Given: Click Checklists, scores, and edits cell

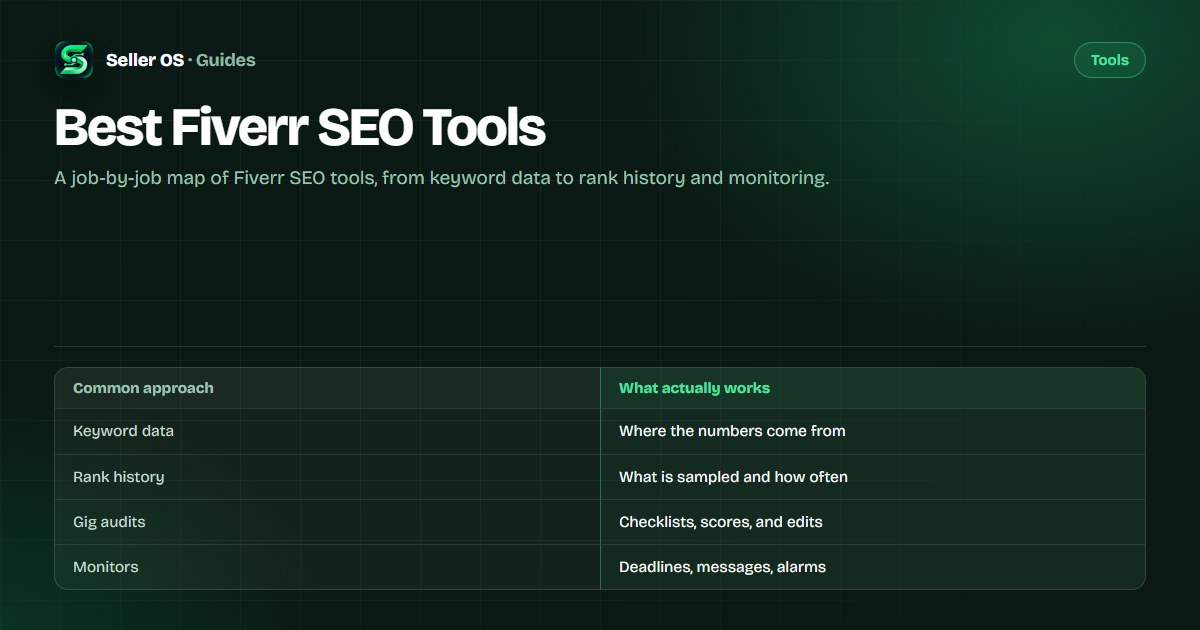Looking at the screenshot, I should coord(872,522).
